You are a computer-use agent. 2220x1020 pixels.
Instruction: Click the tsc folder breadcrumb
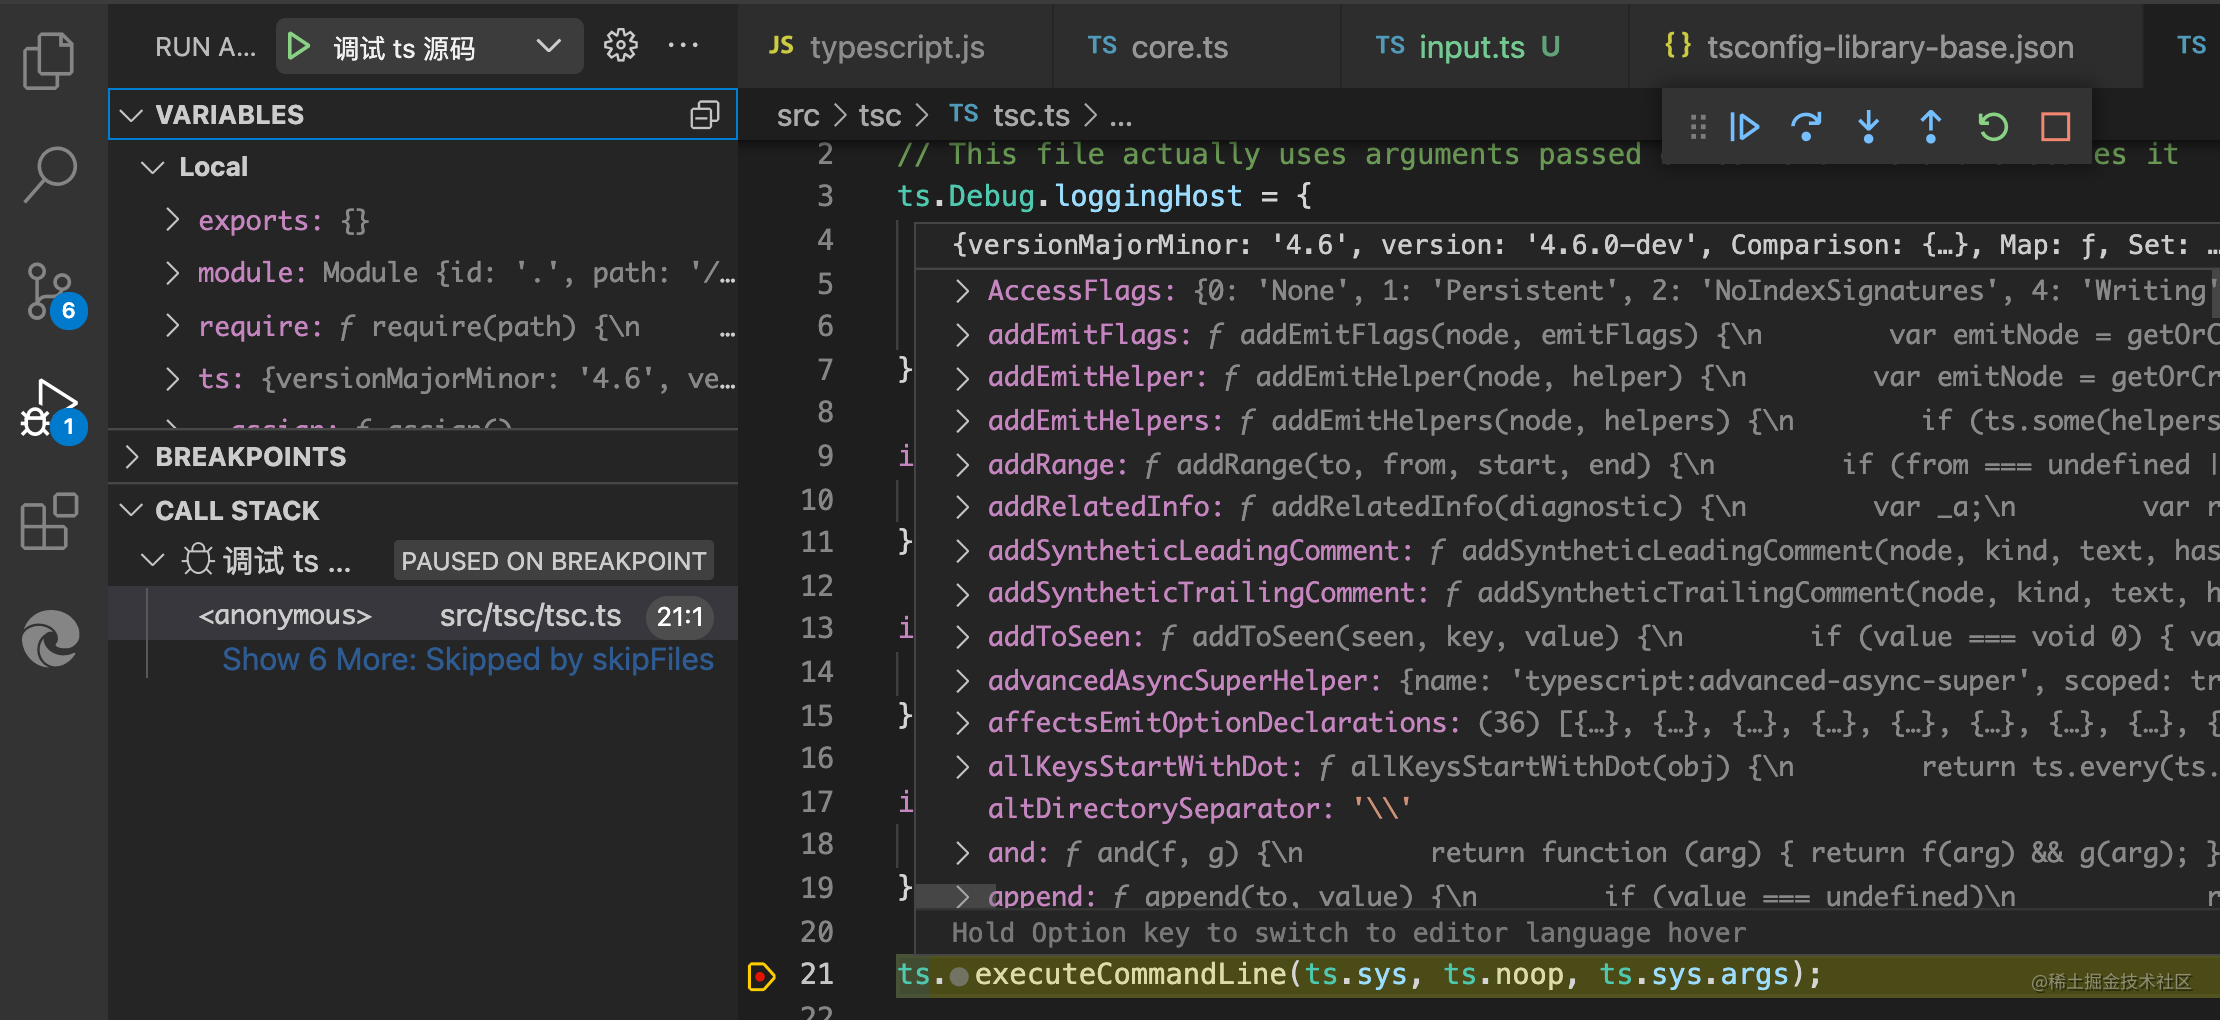(x=880, y=116)
